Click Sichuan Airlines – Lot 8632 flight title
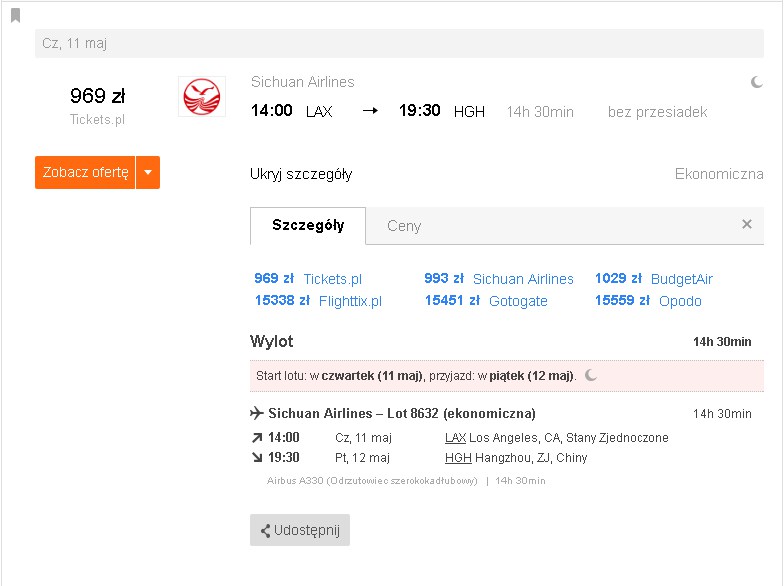 [x=402, y=414]
